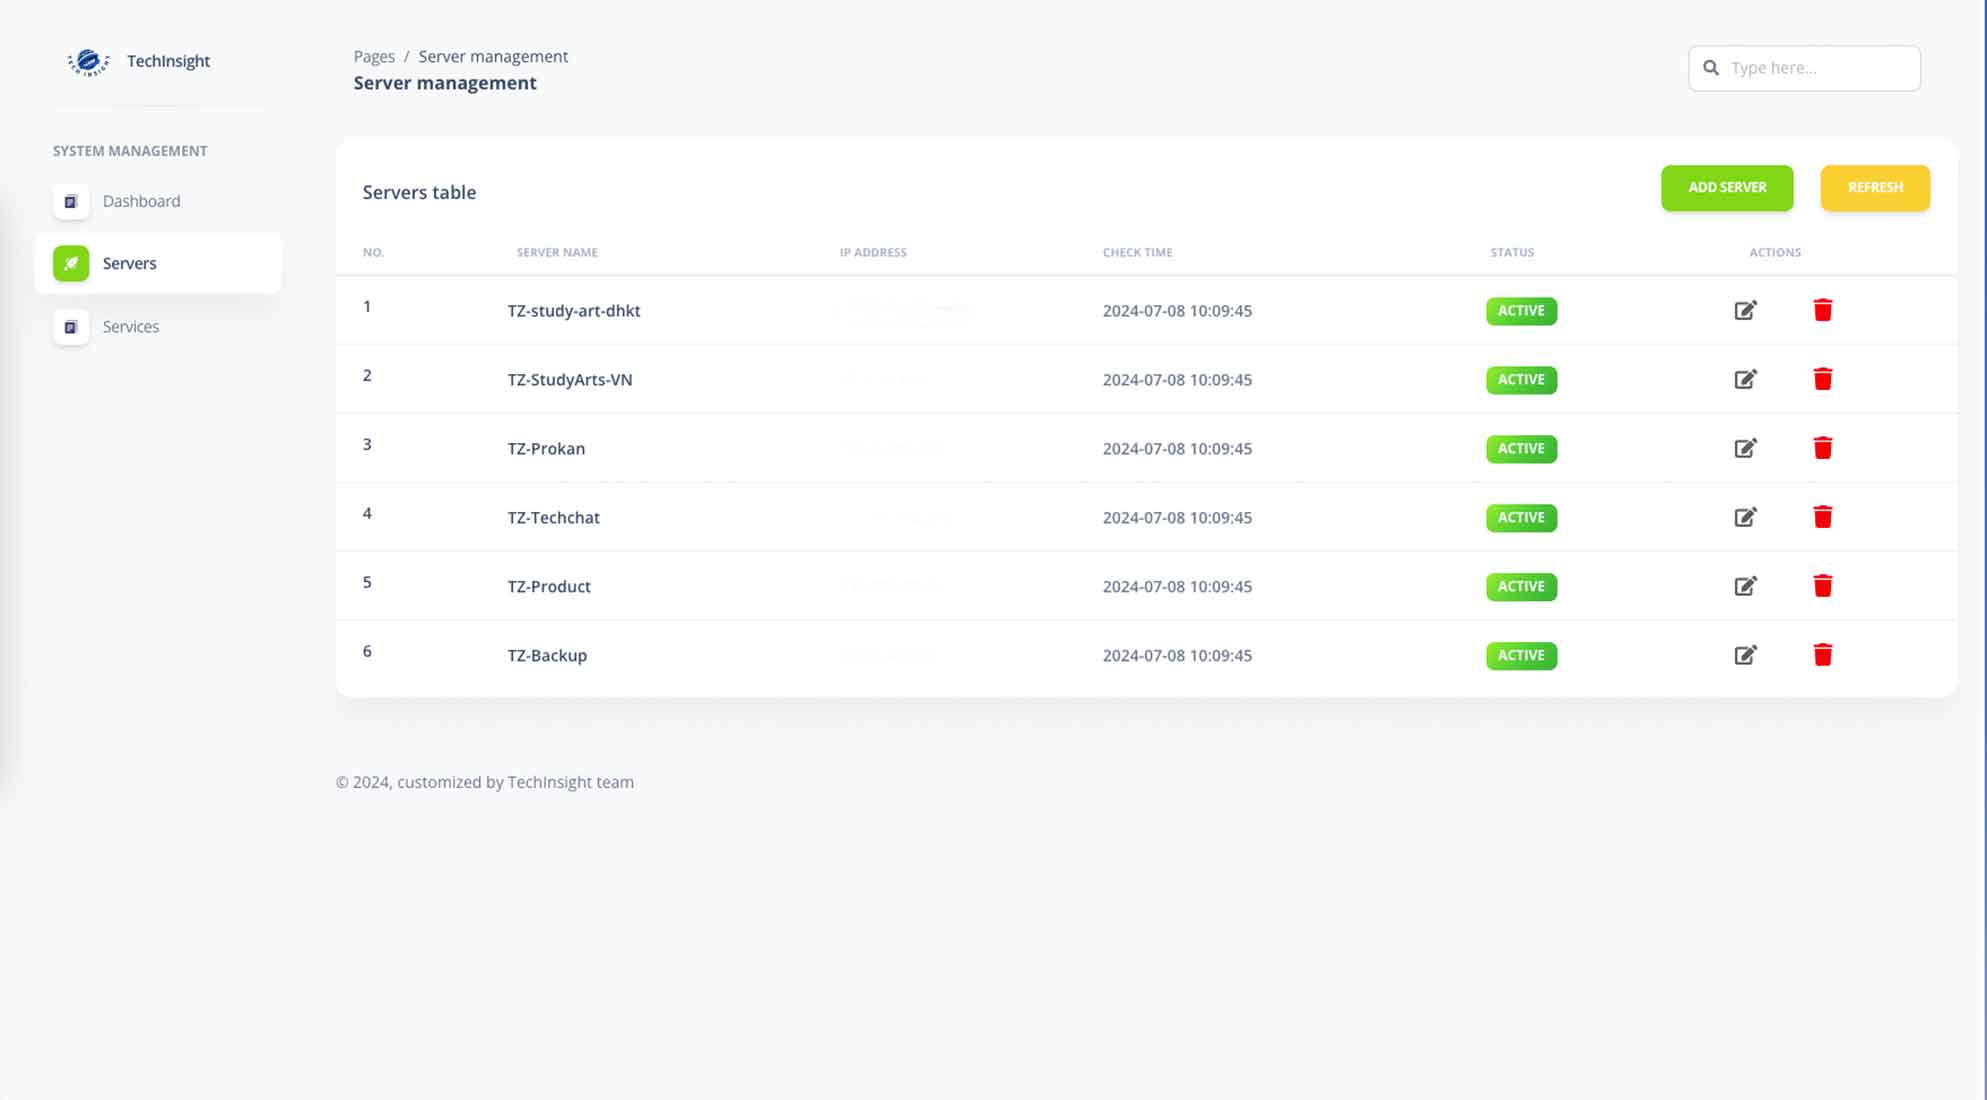Viewport: 1987px width, 1100px height.
Task: Select server name TZ-StudyArts-VN
Action: tap(570, 380)
